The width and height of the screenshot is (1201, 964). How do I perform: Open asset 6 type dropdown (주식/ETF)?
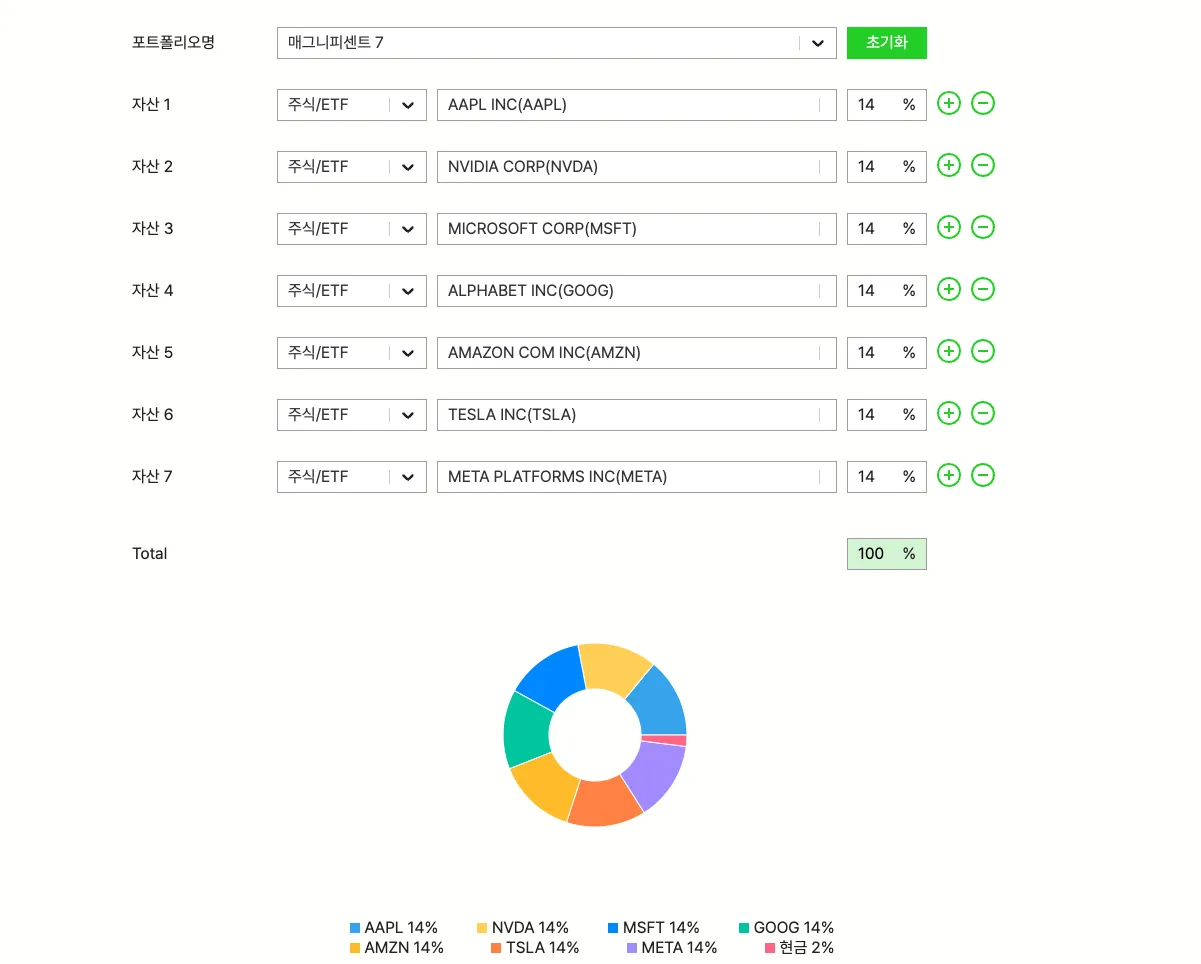click(x=352, y=415)
